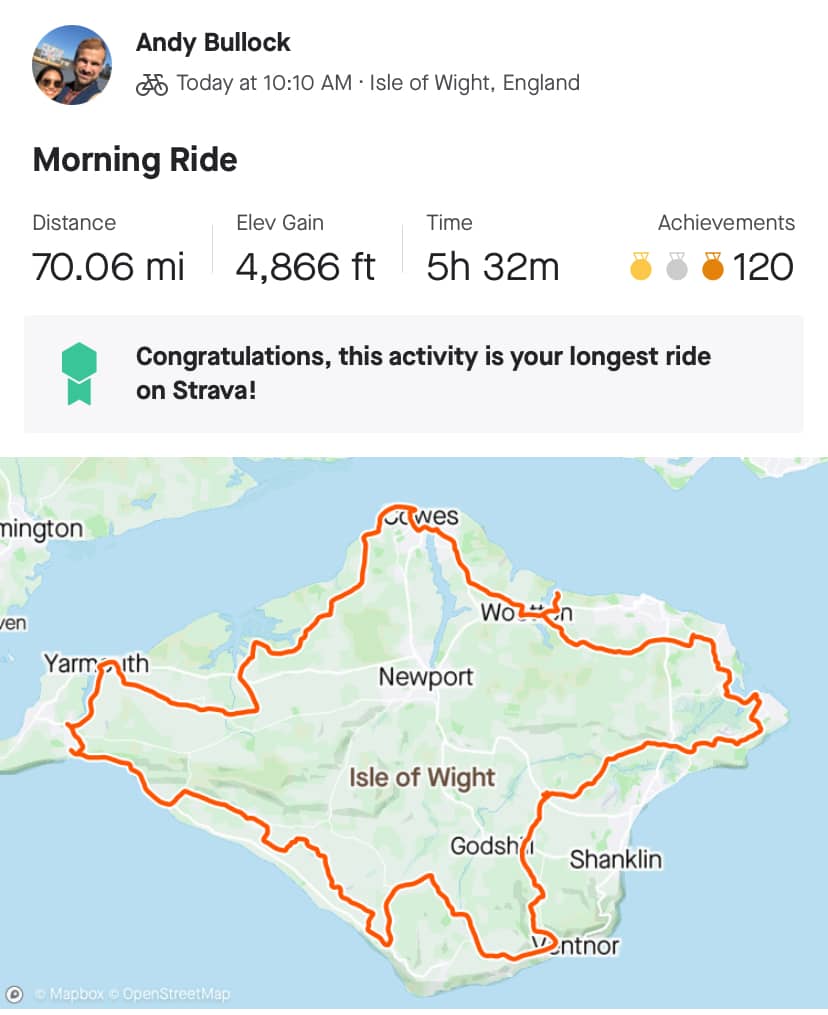
Task: Click the Andy Bullock name link
Action: pyautogui.click(x=213, y=43)
